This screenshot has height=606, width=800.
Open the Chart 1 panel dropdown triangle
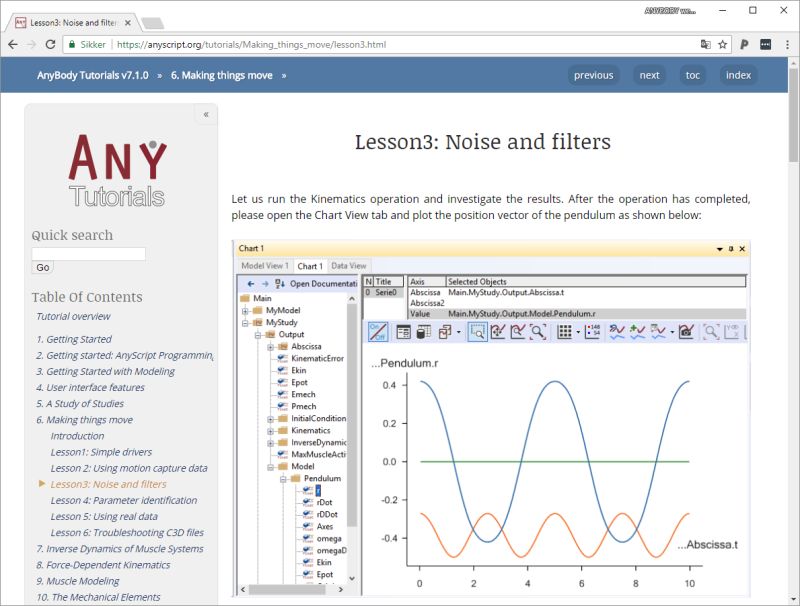[719, 249]
